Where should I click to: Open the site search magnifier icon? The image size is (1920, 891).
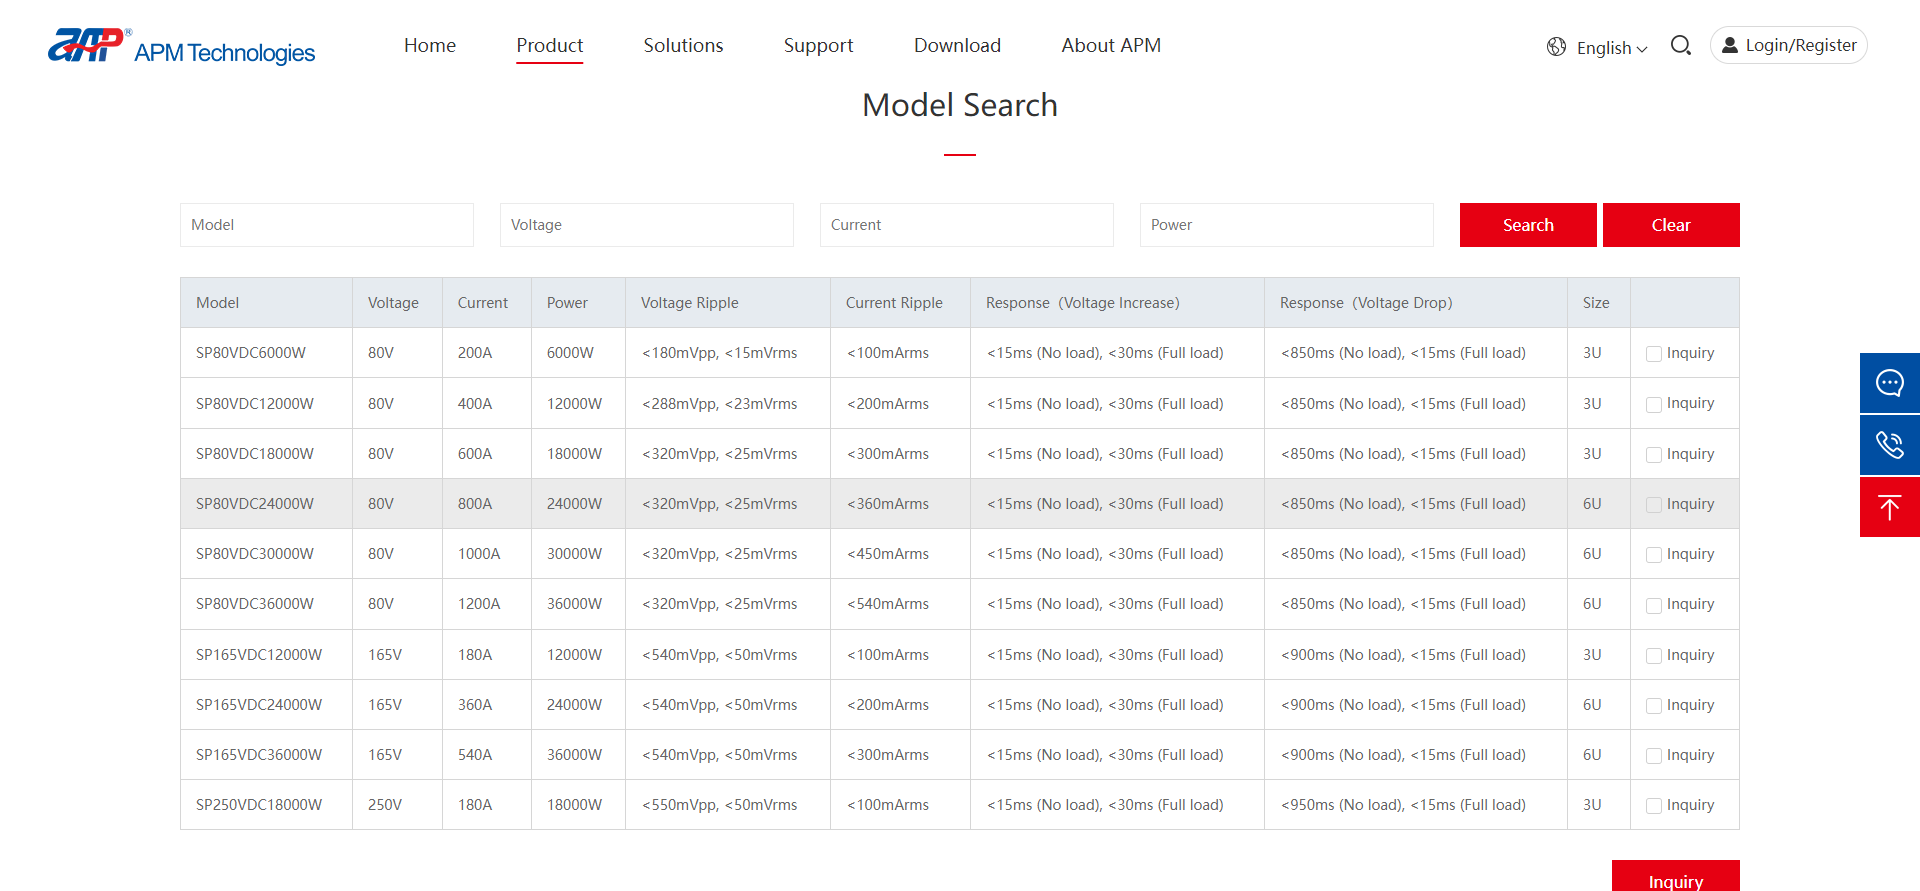[1681, 46]
